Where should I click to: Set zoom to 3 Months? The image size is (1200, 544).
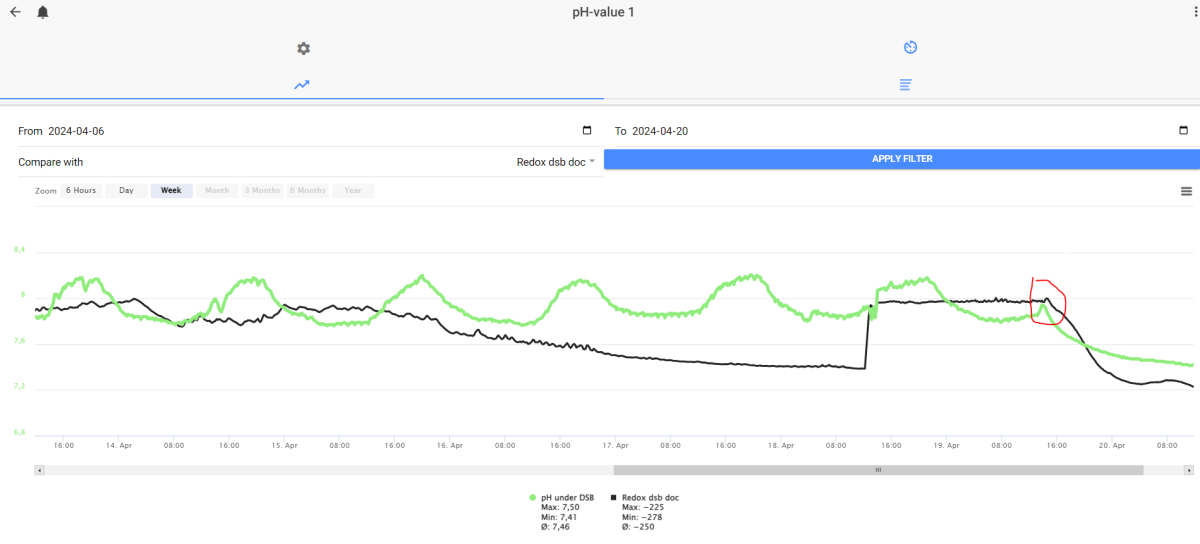click(x=262, y=190)
